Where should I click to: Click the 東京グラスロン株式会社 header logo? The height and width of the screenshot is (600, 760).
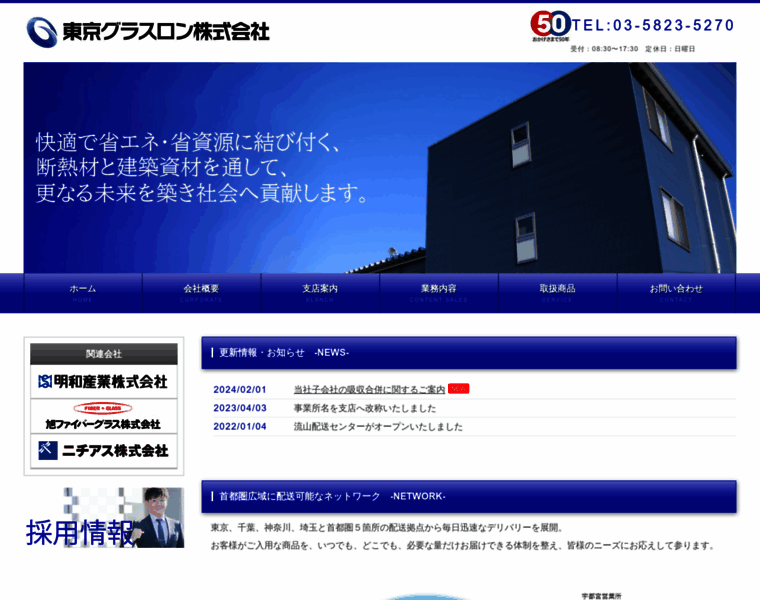tap(148, 32)
